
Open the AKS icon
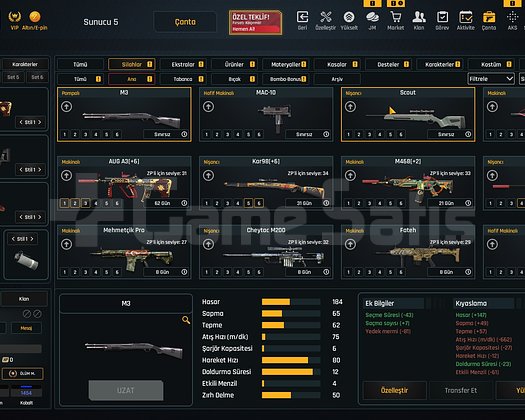(x=512, y=17)
